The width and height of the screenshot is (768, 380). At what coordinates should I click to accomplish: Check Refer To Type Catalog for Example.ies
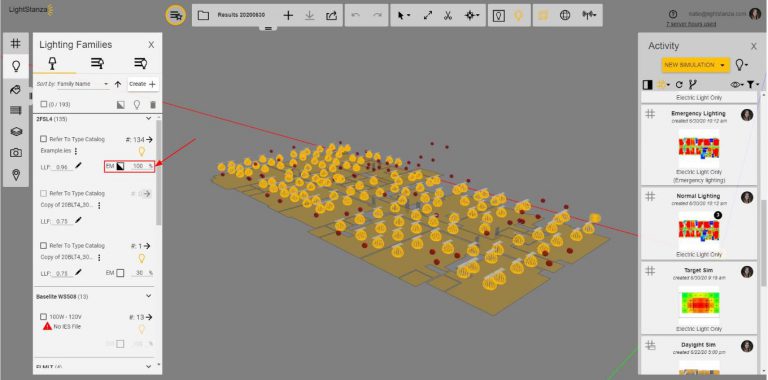coord(44,139)
